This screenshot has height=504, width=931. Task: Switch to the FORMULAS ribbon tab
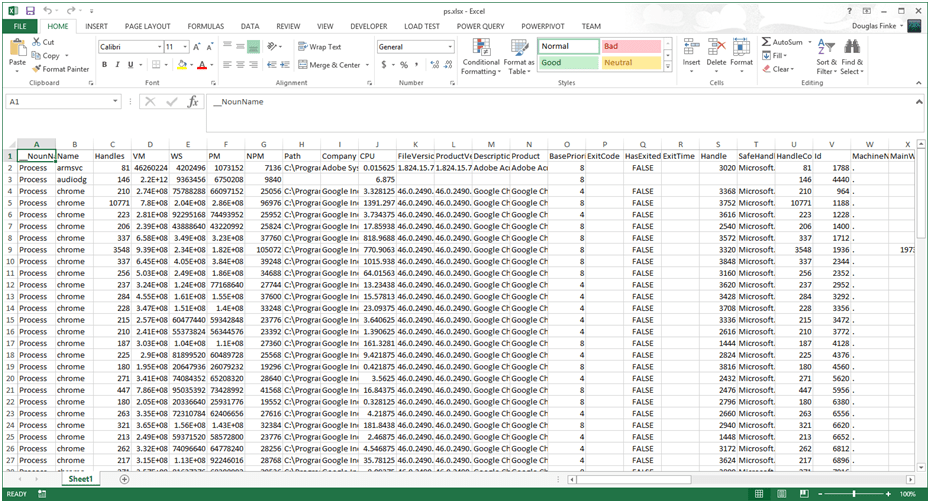click(x=205, y=26)
